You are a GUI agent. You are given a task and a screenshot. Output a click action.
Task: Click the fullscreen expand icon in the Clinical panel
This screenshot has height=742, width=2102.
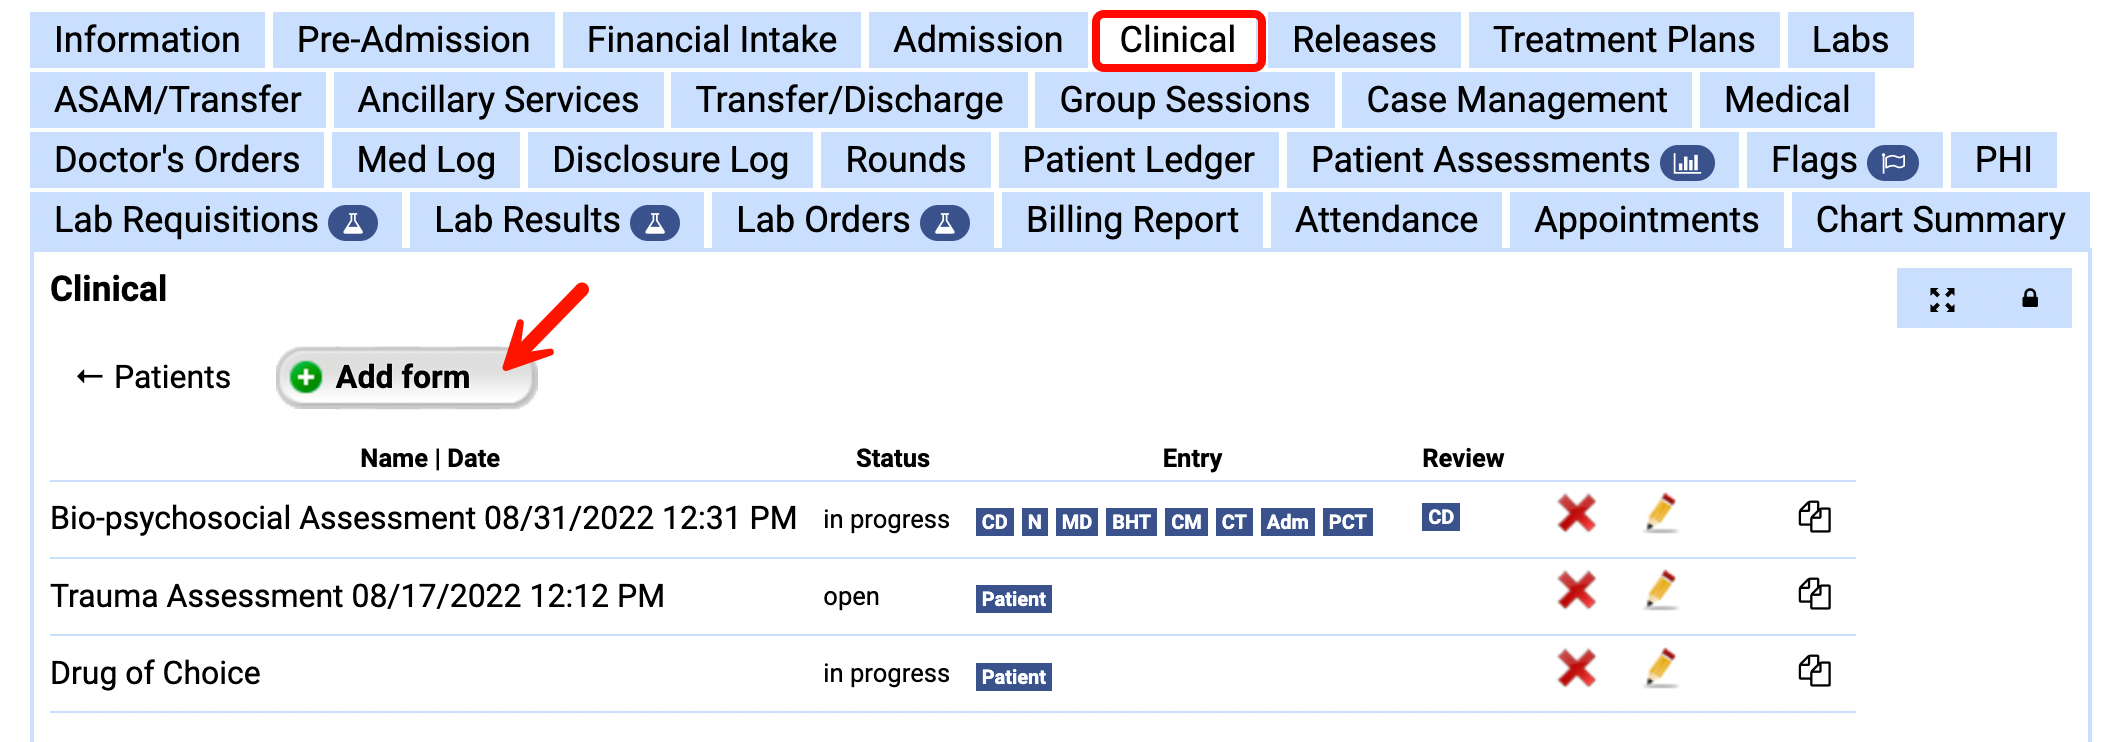click(1941, 297)
